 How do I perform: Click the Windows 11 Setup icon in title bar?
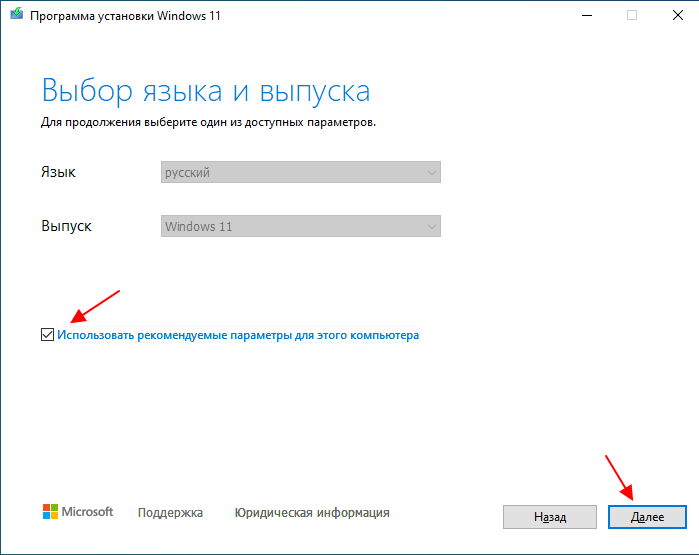16,14
